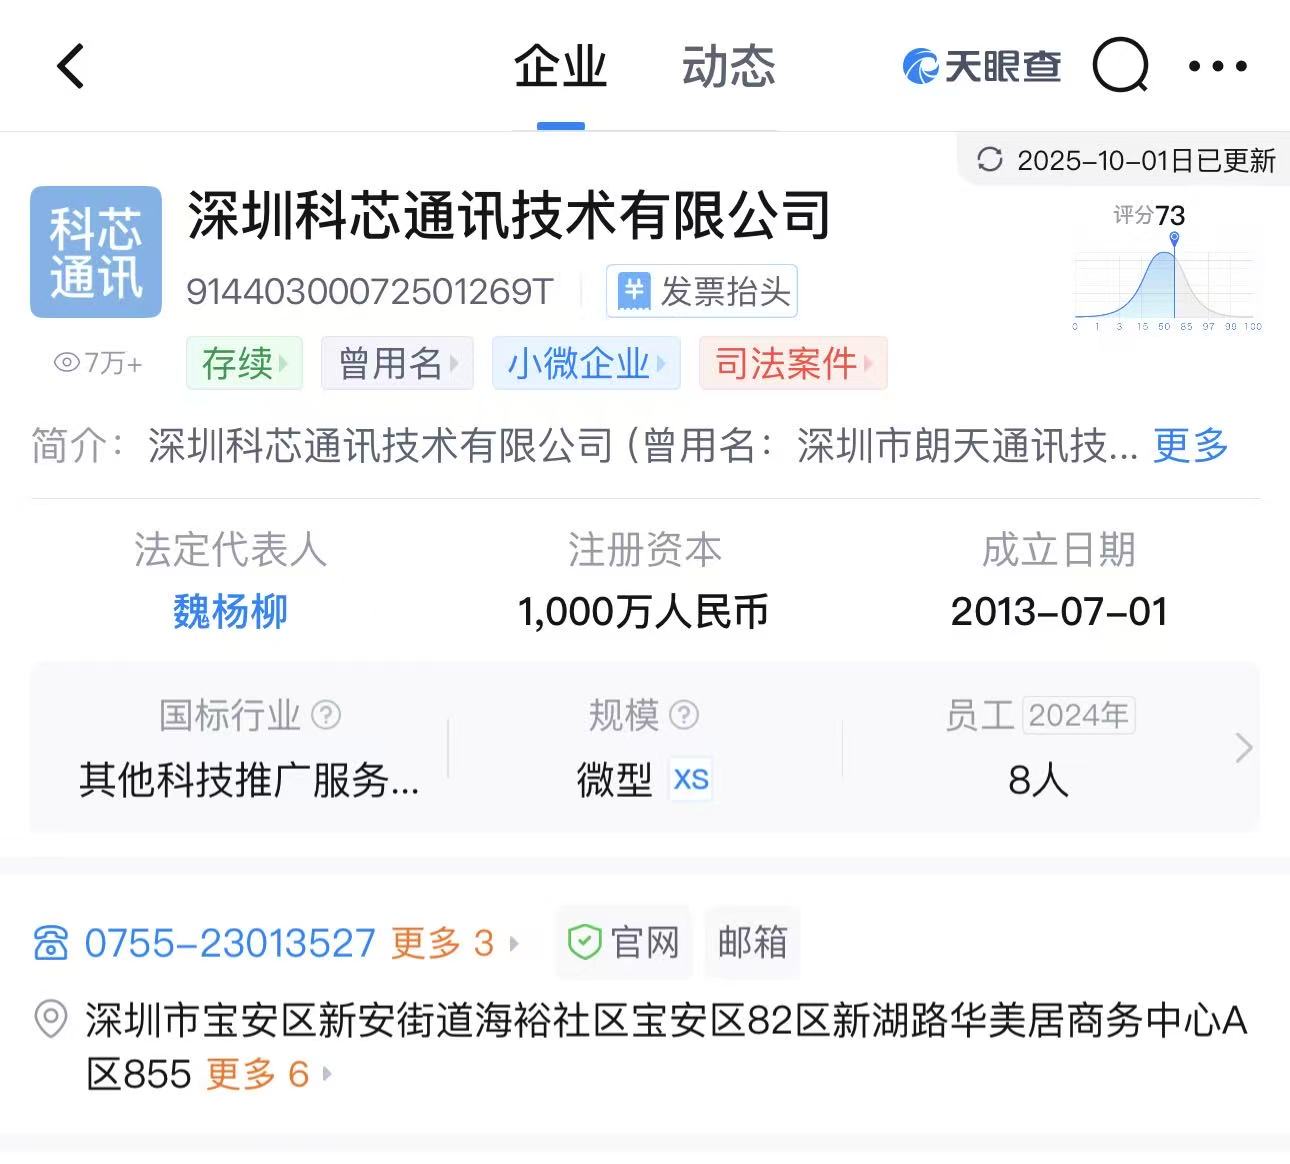
Task: Tap the Tianyancha logo
Action: pyautogui.click(x=981, y=67)
